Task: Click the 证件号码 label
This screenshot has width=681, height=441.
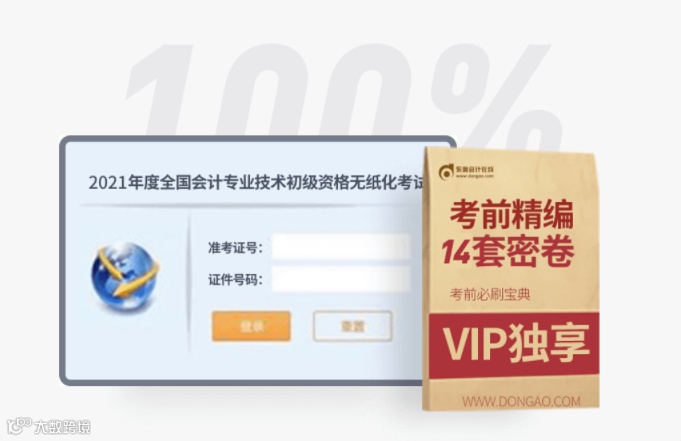Action: pyautogui.click(x=235, y=280)
